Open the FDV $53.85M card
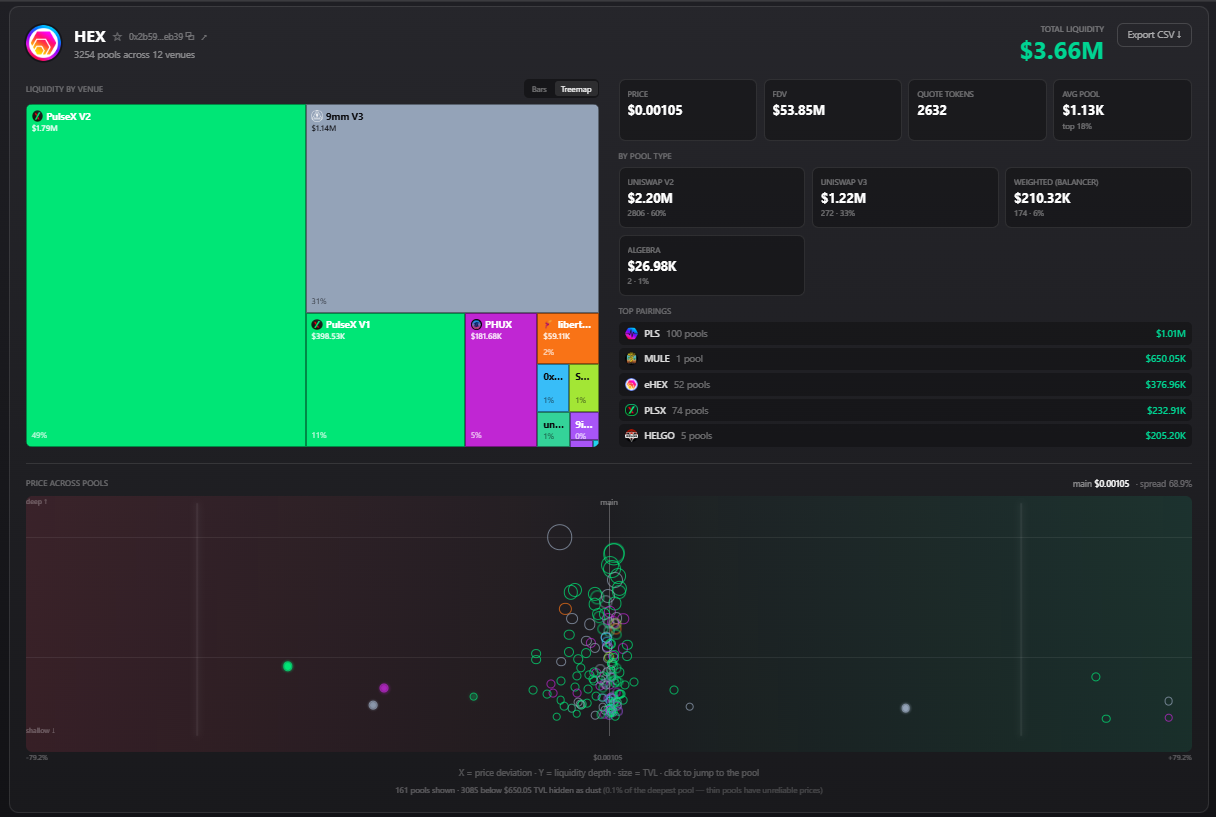 click(x=833, y=110)
